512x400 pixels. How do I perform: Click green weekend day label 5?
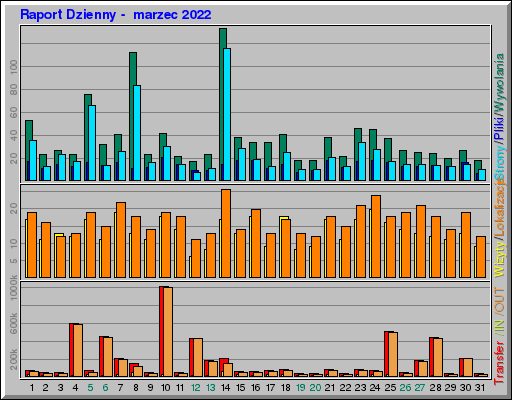click(90, 388)
